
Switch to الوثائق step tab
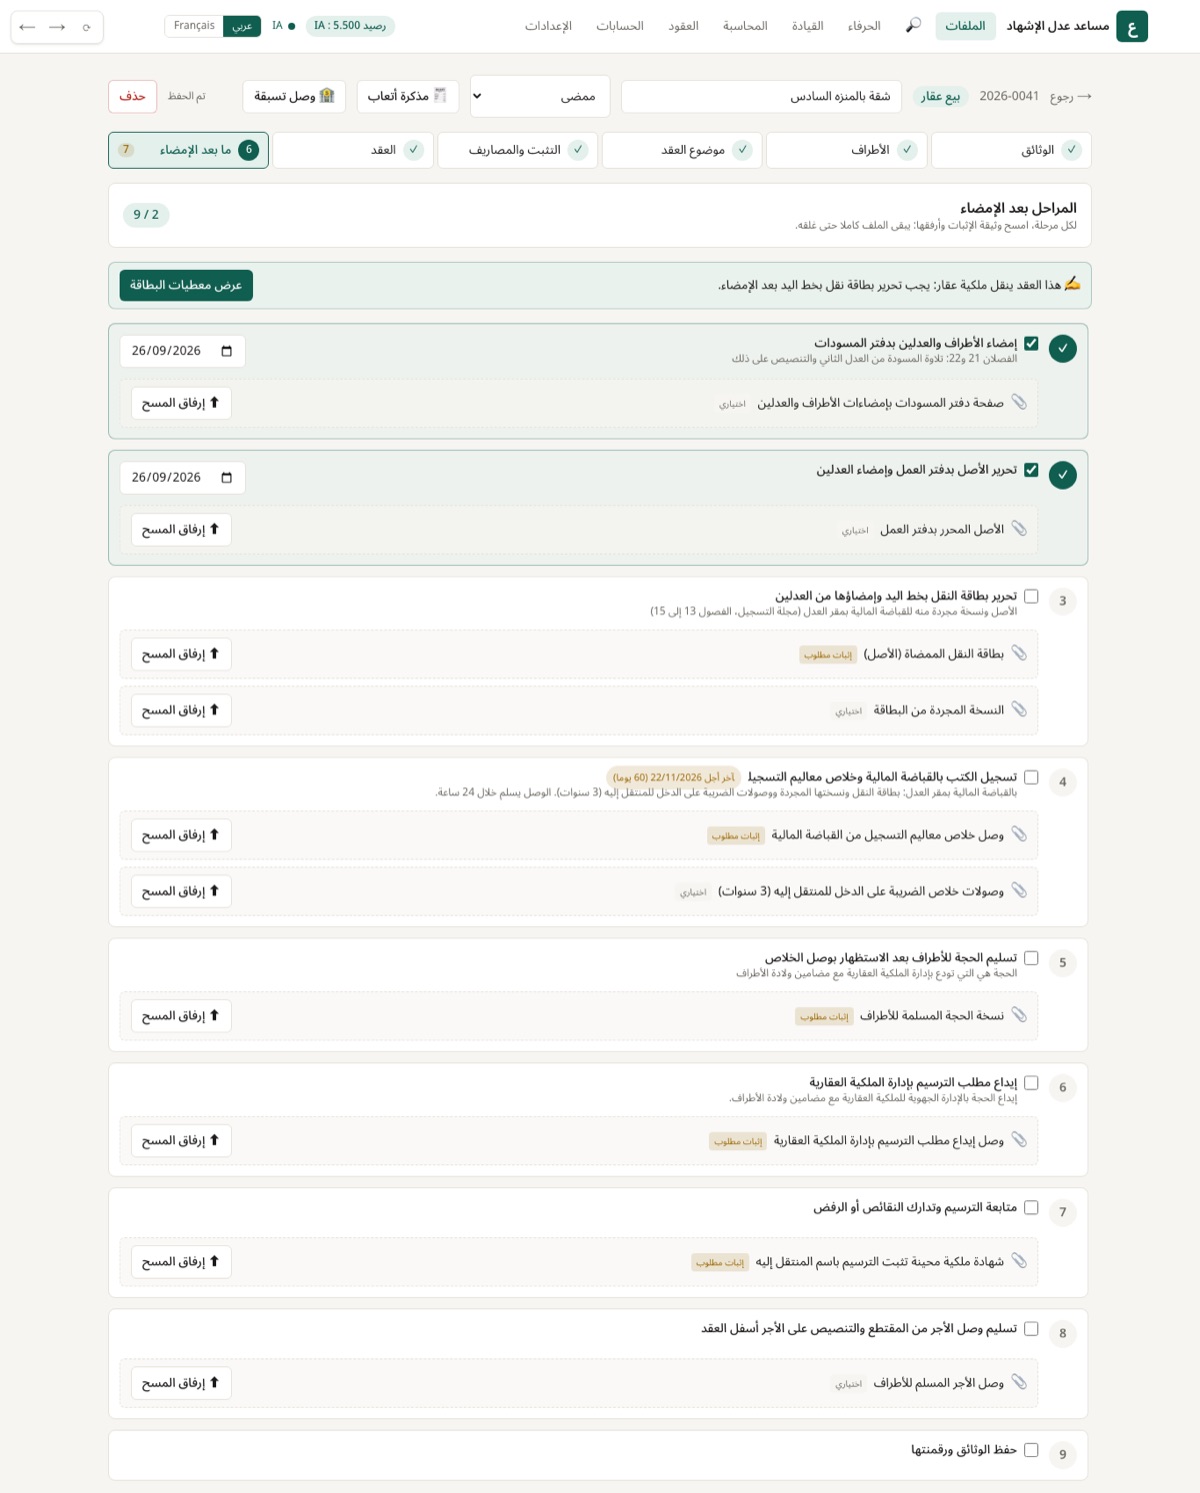click(1011, 150)
